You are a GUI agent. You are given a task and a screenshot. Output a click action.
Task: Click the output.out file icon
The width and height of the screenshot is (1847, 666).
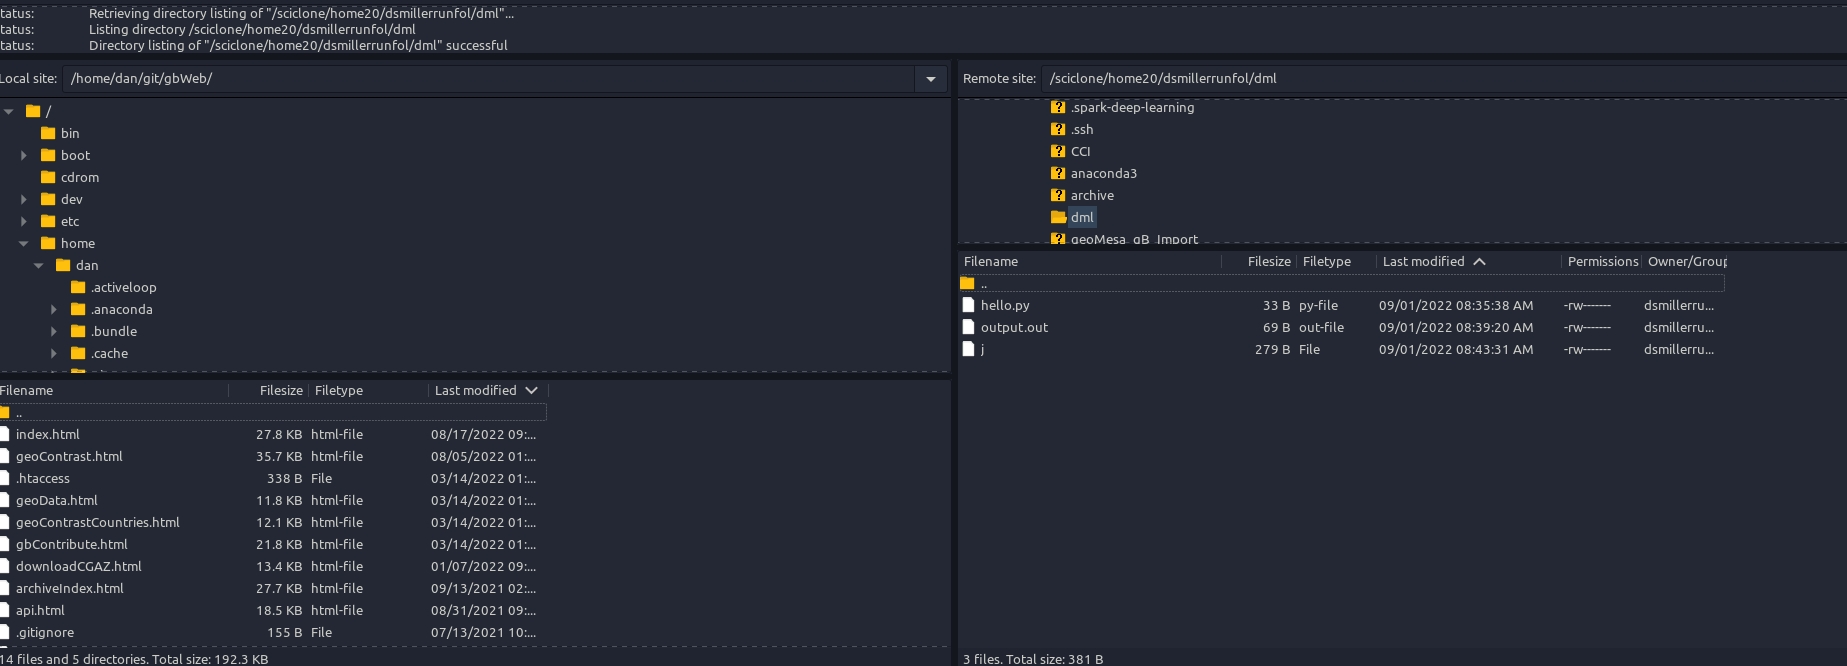click(x=967, y=327)
